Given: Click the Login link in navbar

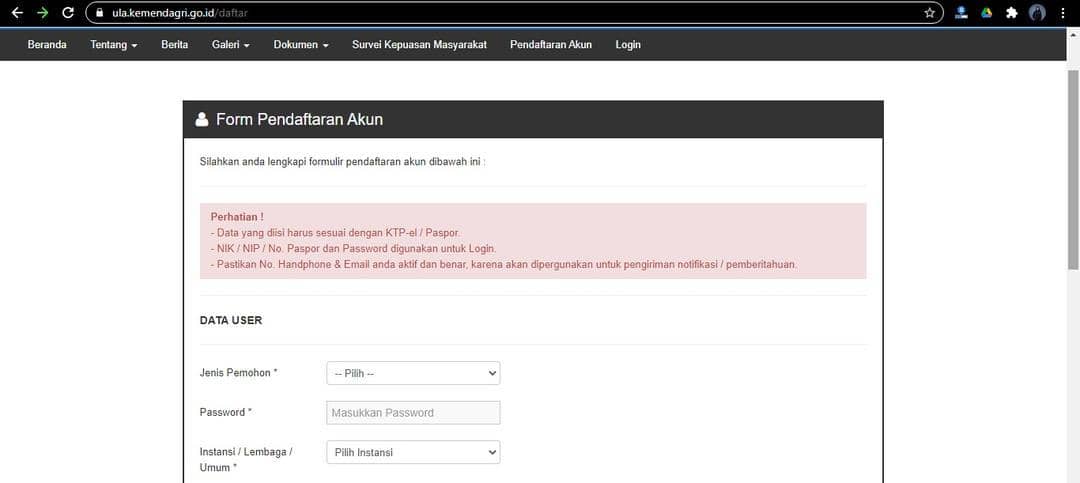Looking at the screenshot, I should (x=628, y=45).
